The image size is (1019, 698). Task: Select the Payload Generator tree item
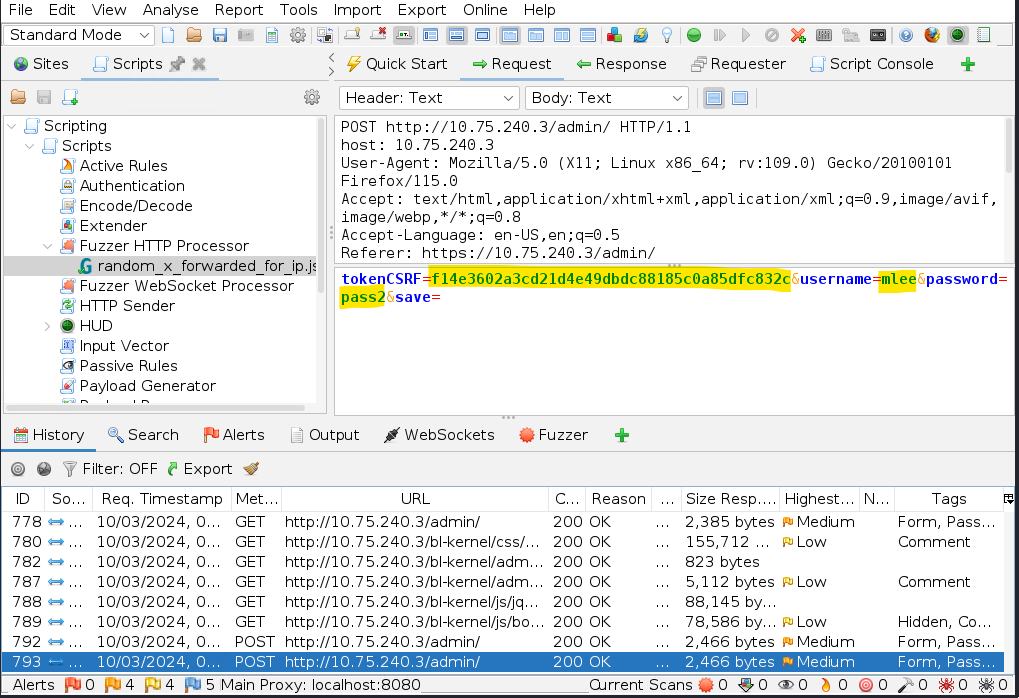click(147, 386)
